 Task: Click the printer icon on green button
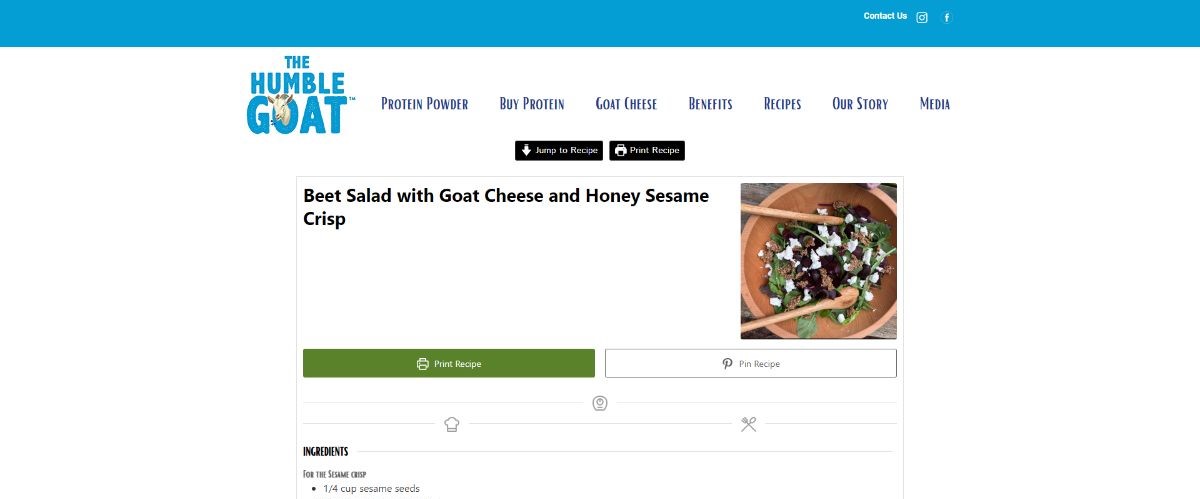(x=423, y=364)
